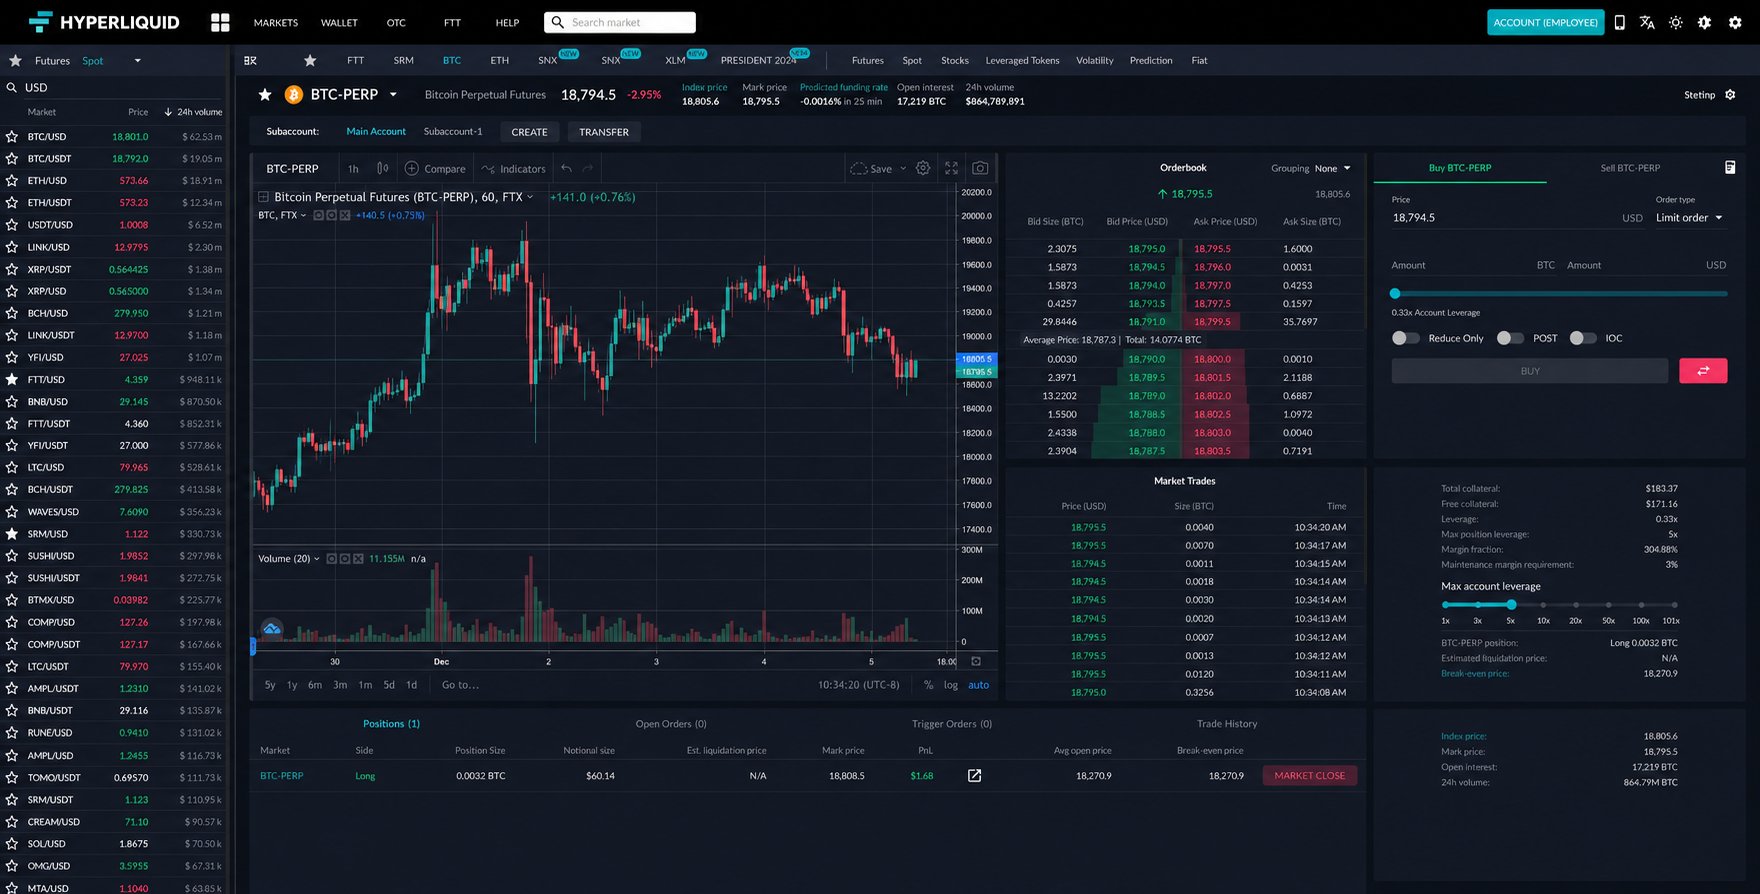Click the mobile device icon in header
The width and height of the screenshot is (1760, 894).
[x=1619, y=22]
